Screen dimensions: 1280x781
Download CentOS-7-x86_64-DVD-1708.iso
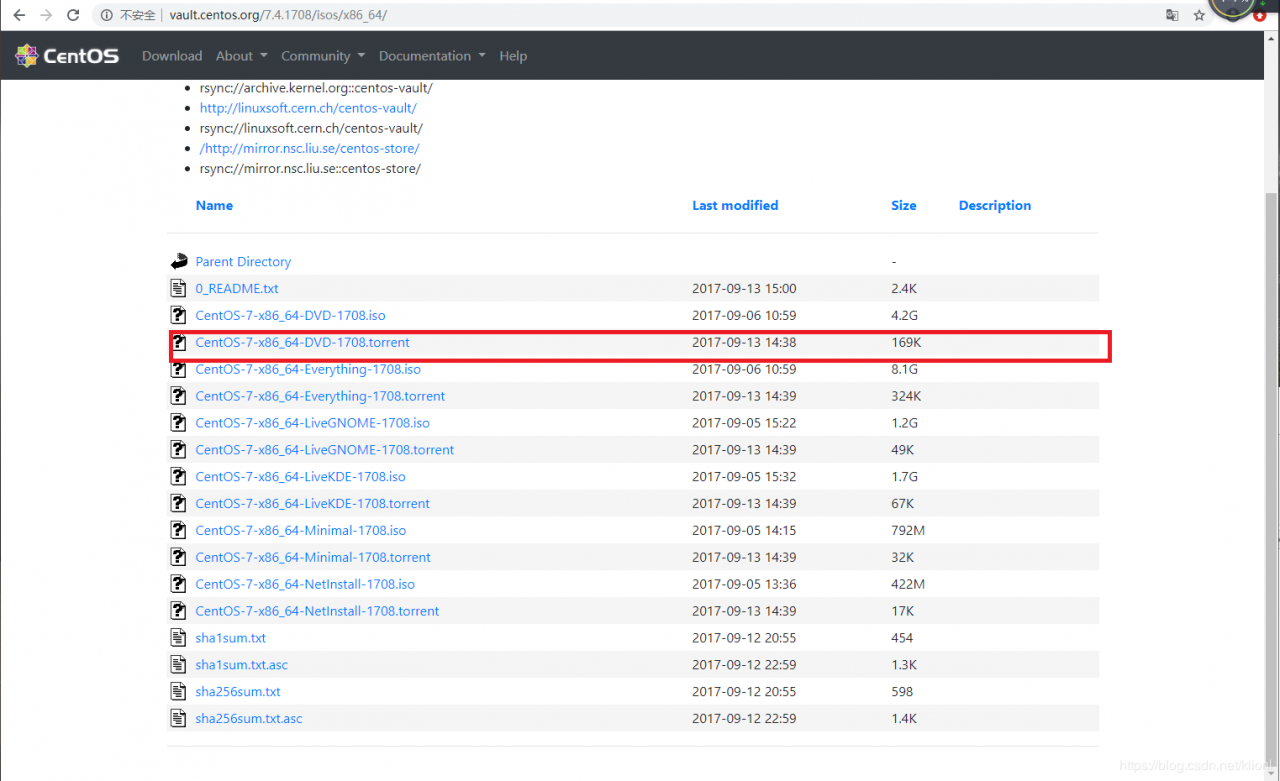click(290, 315)
